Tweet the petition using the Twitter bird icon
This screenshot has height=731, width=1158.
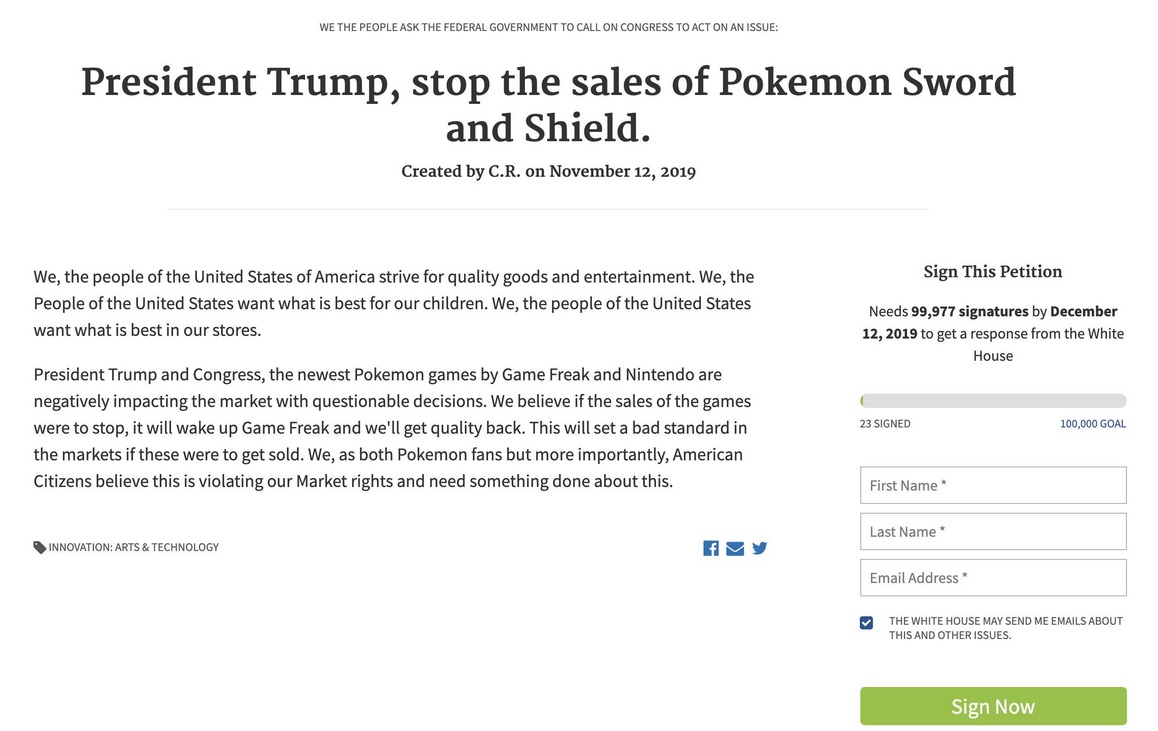coord(759,548)
